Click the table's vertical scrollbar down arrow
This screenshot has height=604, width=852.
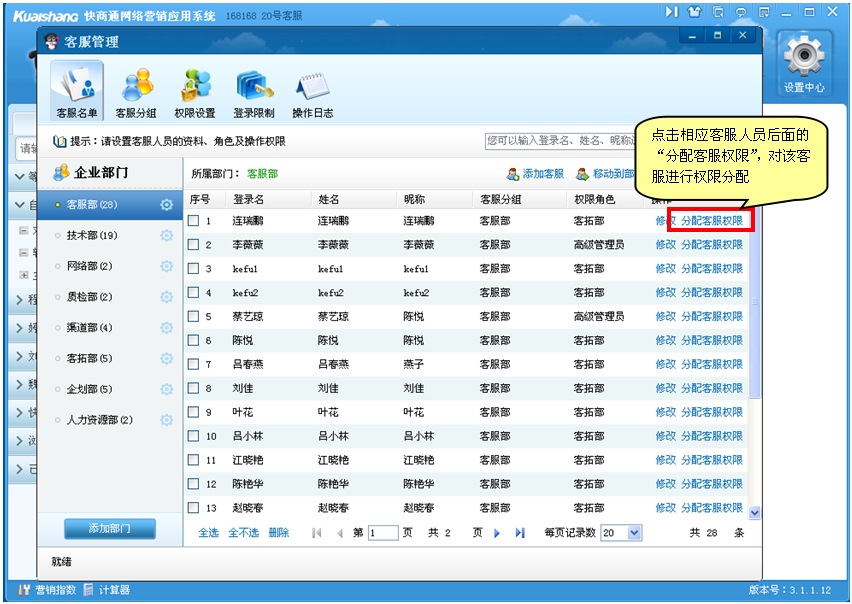pos(754,512)
